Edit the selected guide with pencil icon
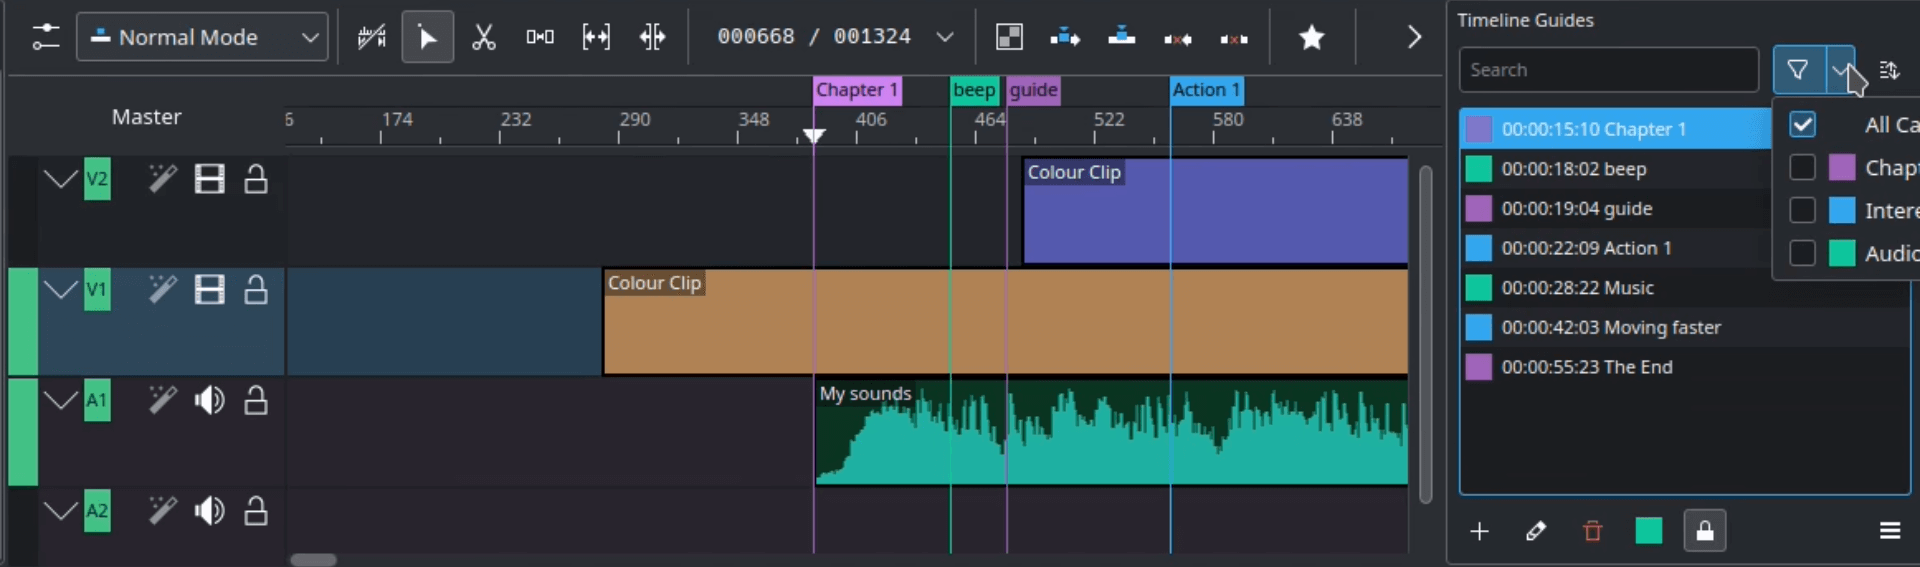This screenshot has height=567, width=1920. point(1536,531)
